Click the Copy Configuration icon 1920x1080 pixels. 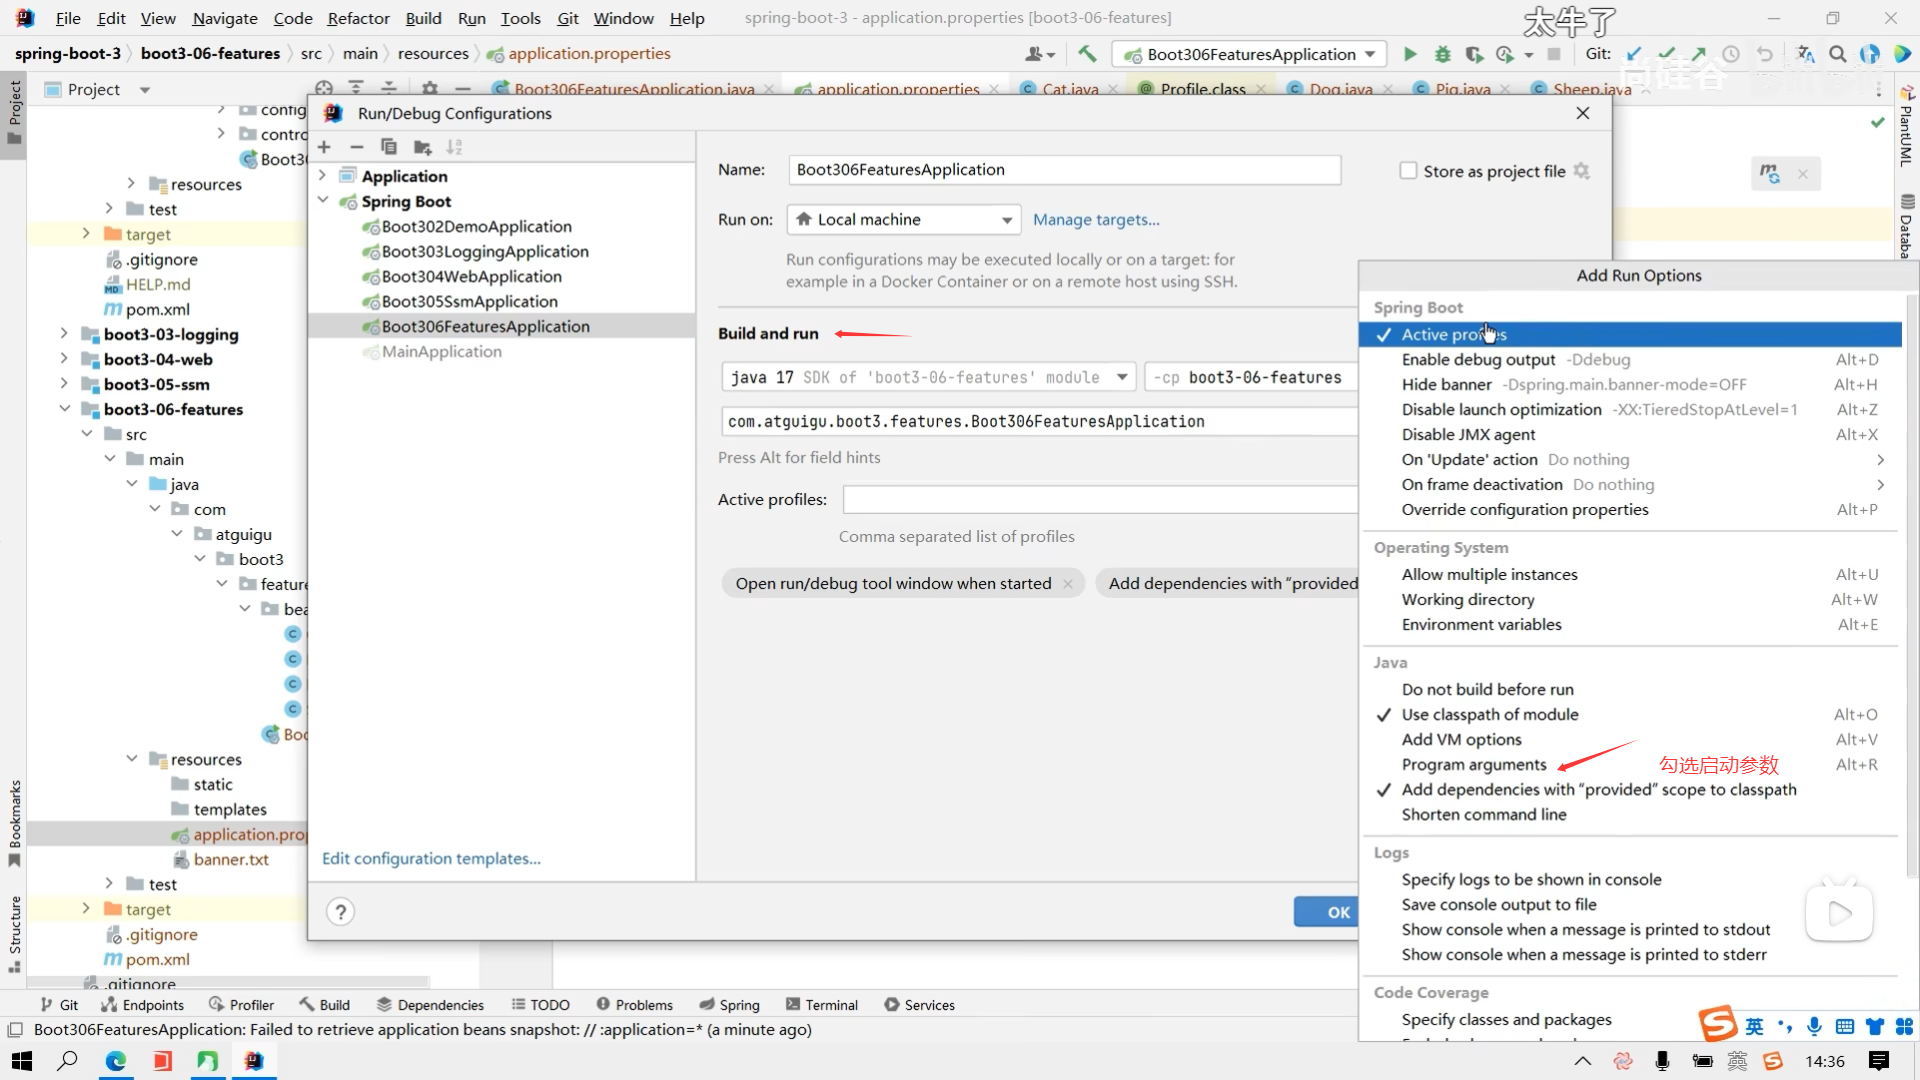389,147
